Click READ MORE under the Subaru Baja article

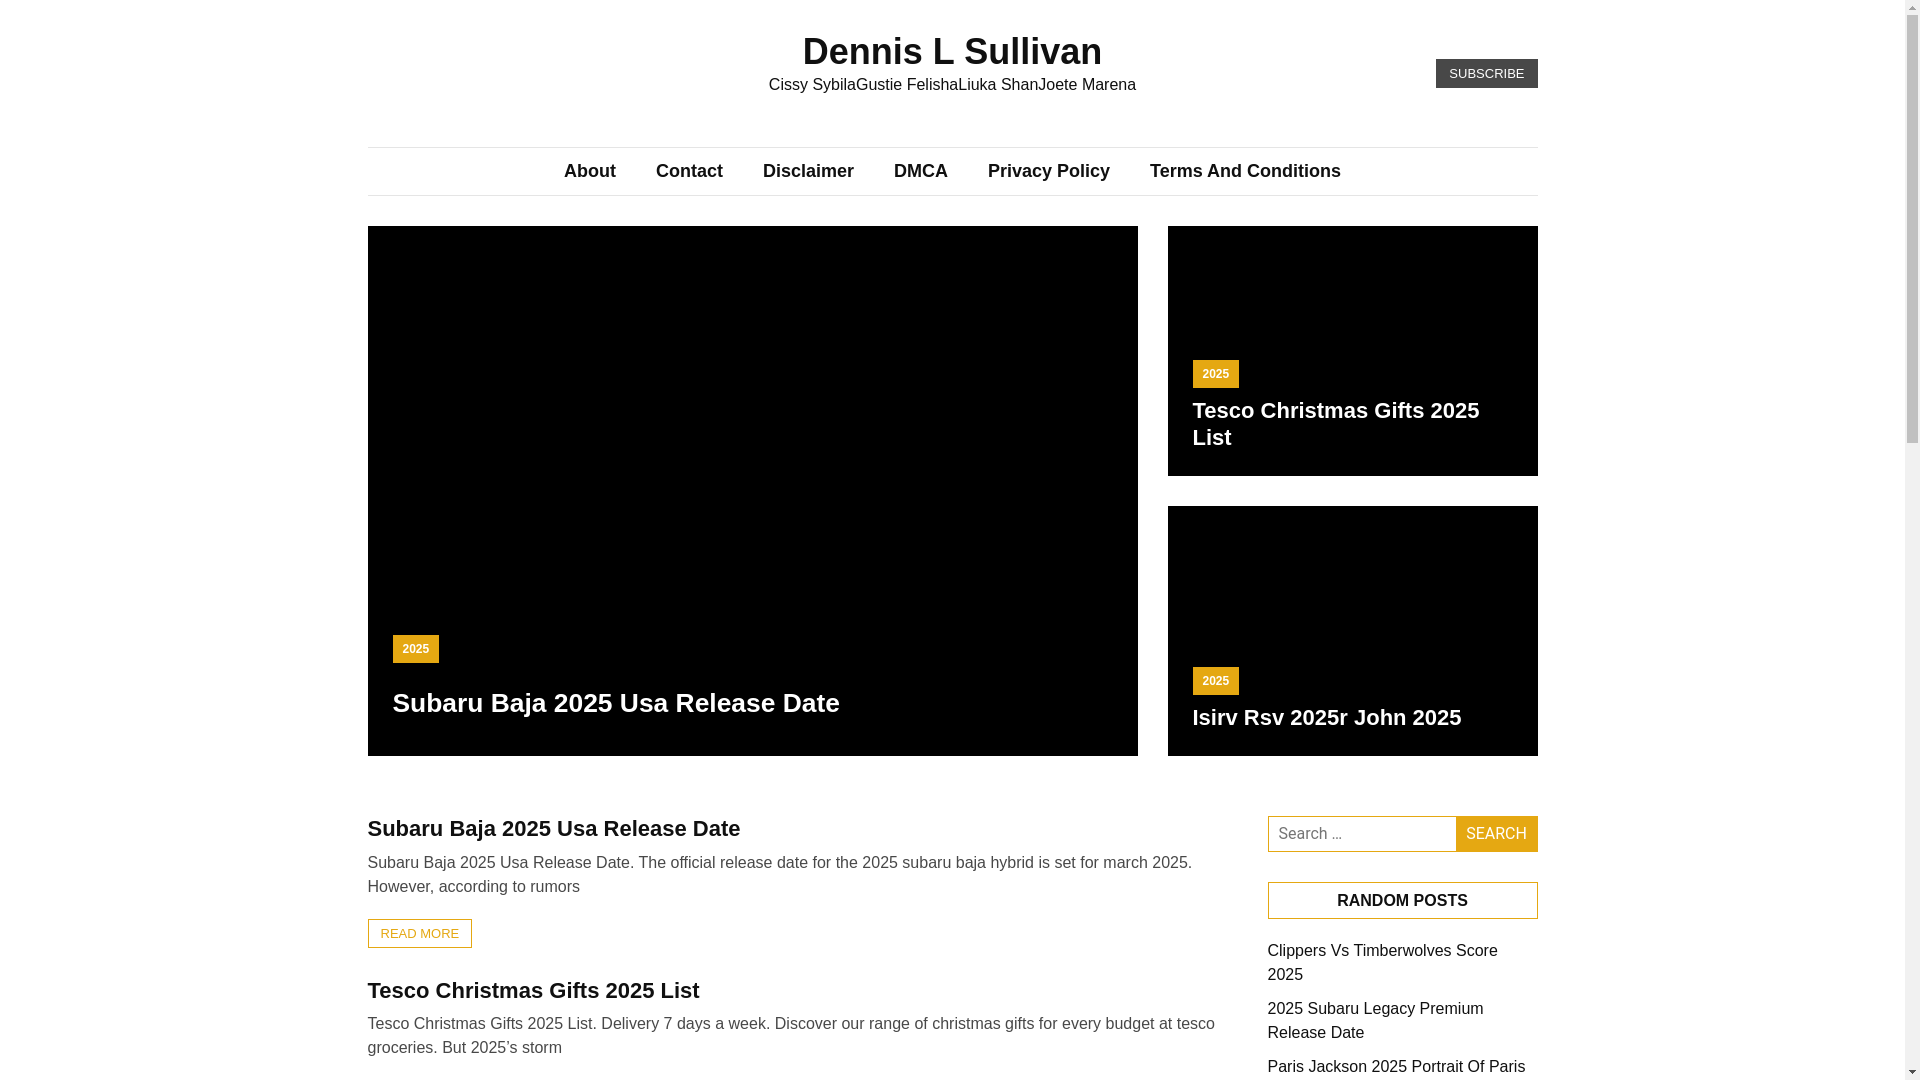pos(420,933)
